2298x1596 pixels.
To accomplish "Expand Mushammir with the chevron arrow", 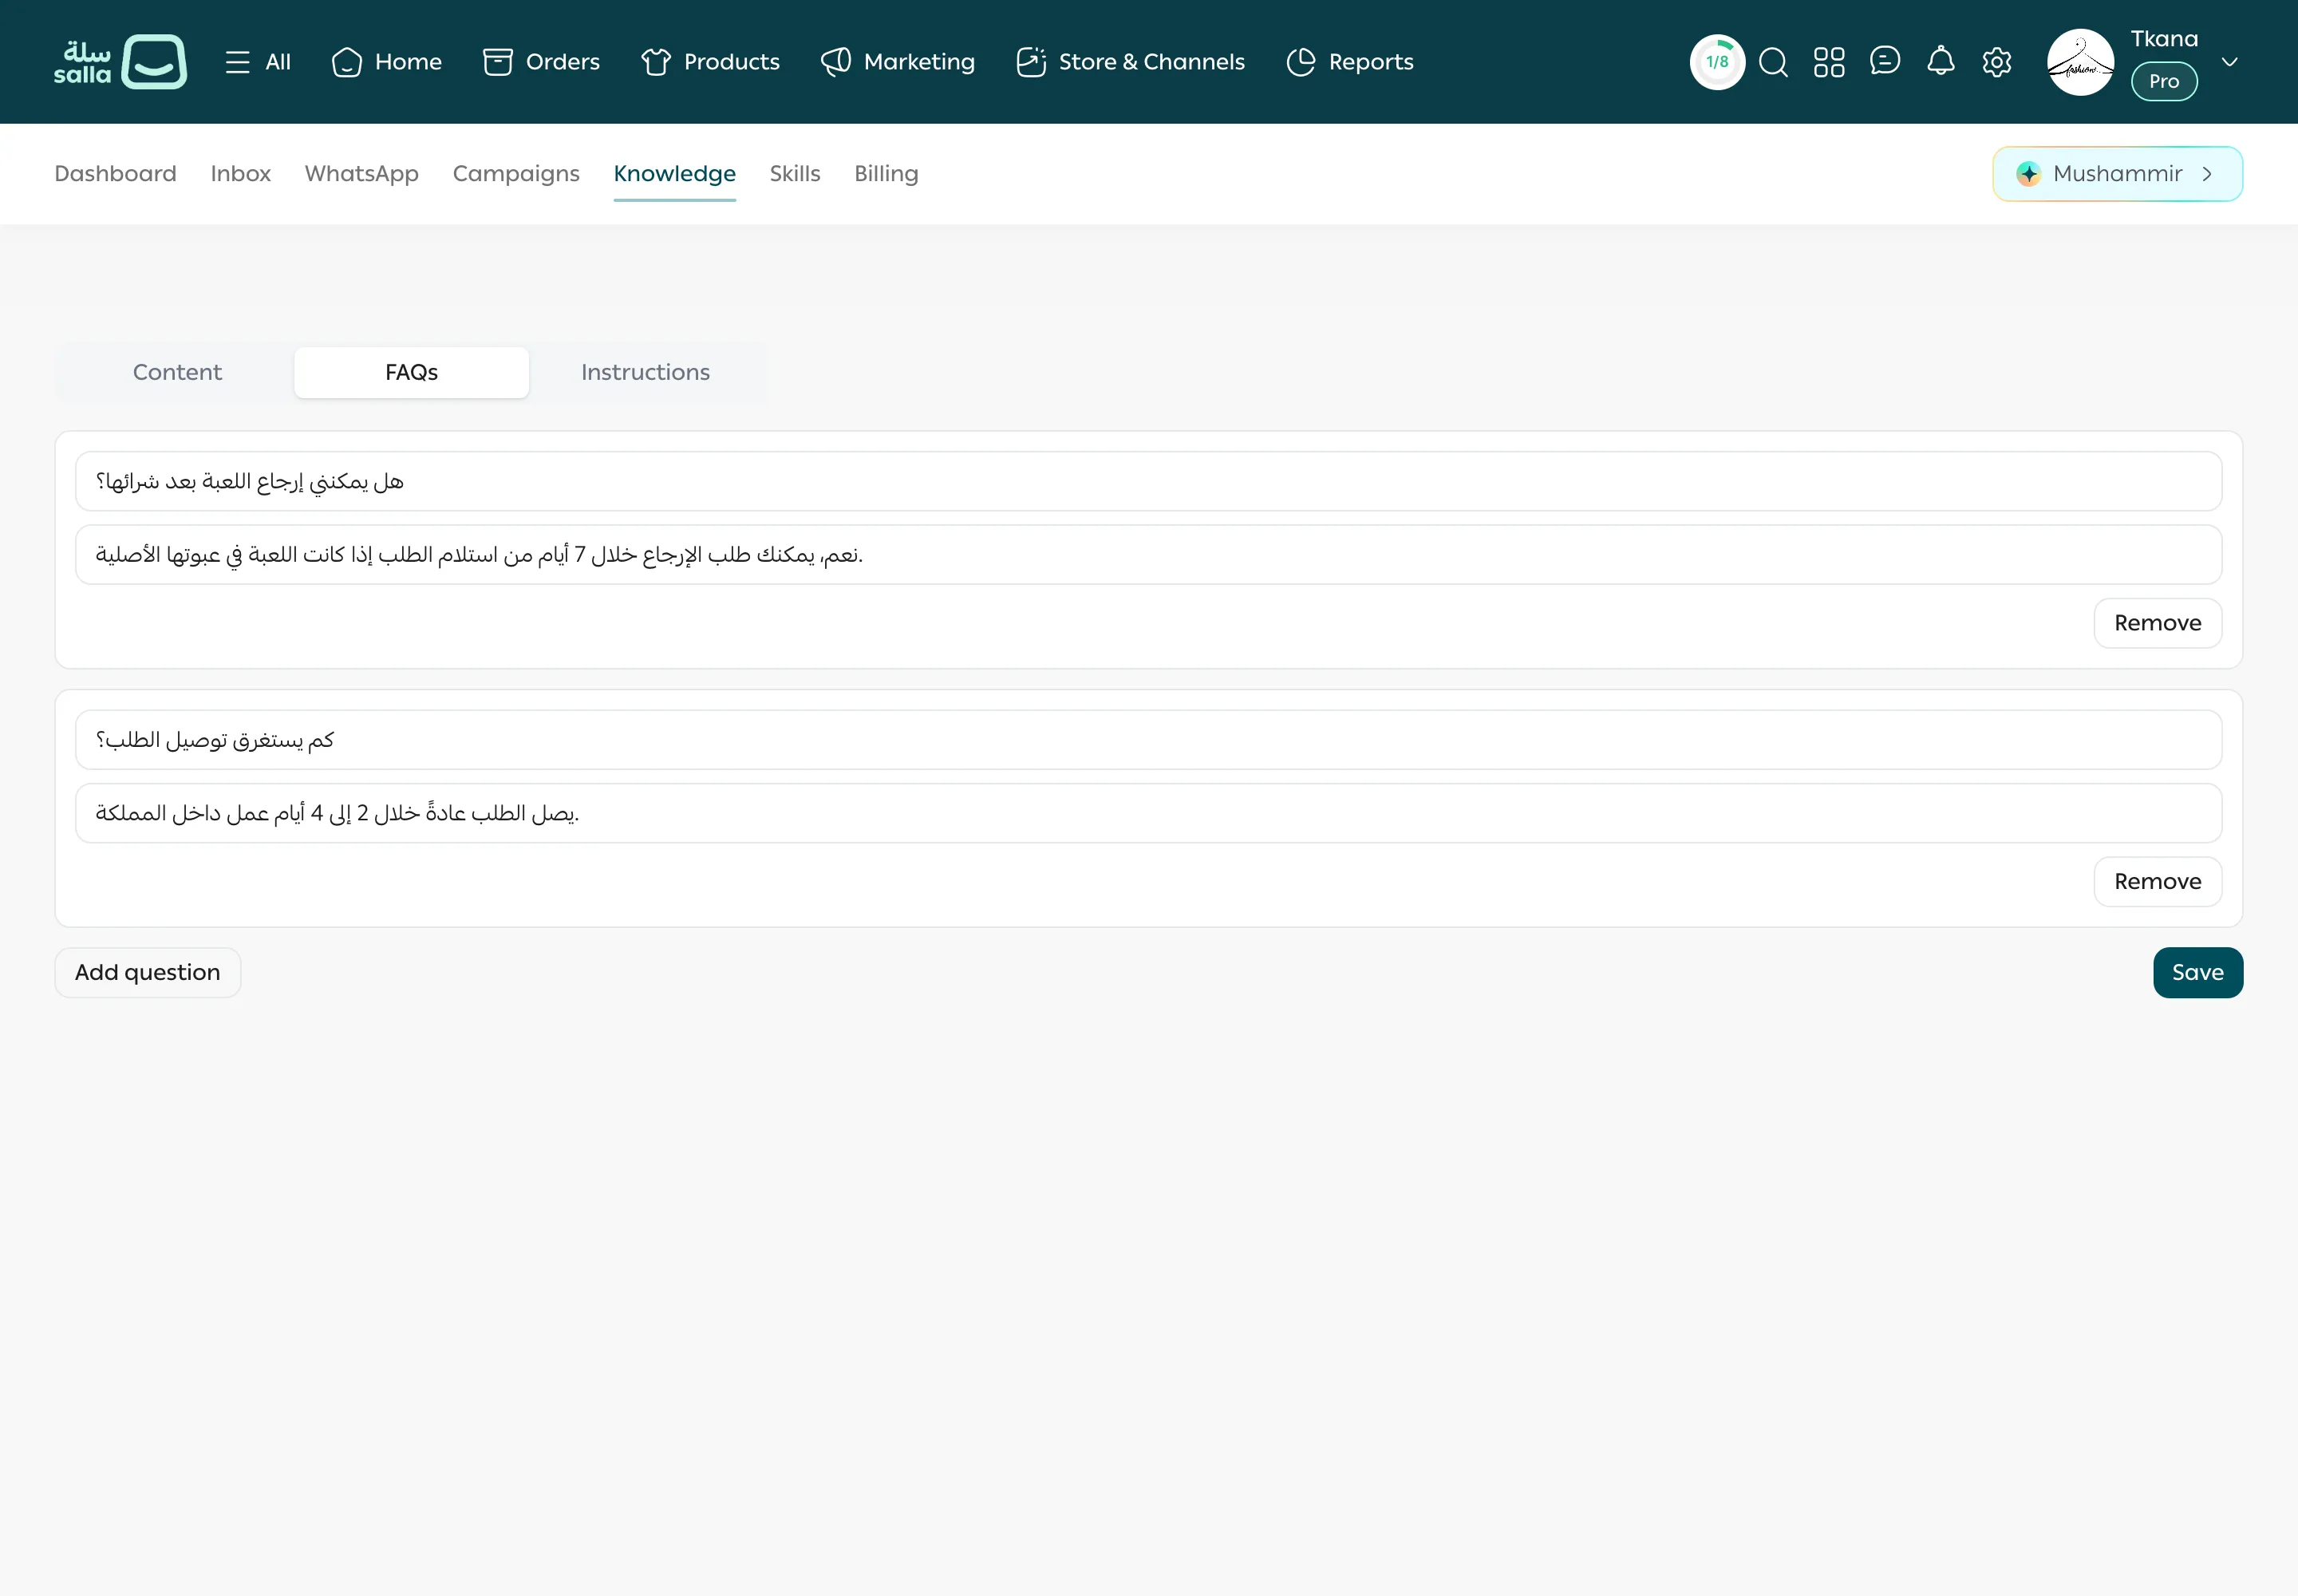I will point(2207,174).
